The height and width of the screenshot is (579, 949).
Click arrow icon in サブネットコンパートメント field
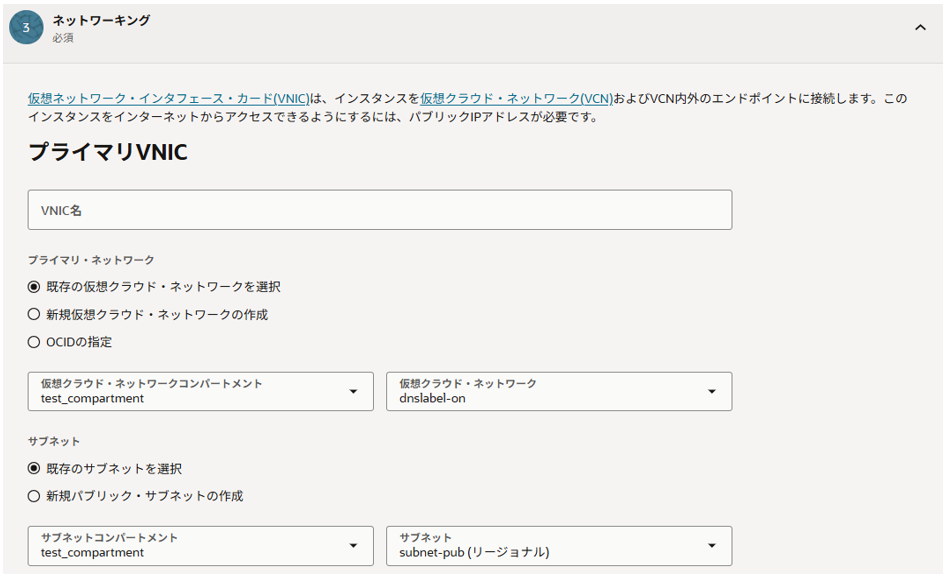point(353,546)
